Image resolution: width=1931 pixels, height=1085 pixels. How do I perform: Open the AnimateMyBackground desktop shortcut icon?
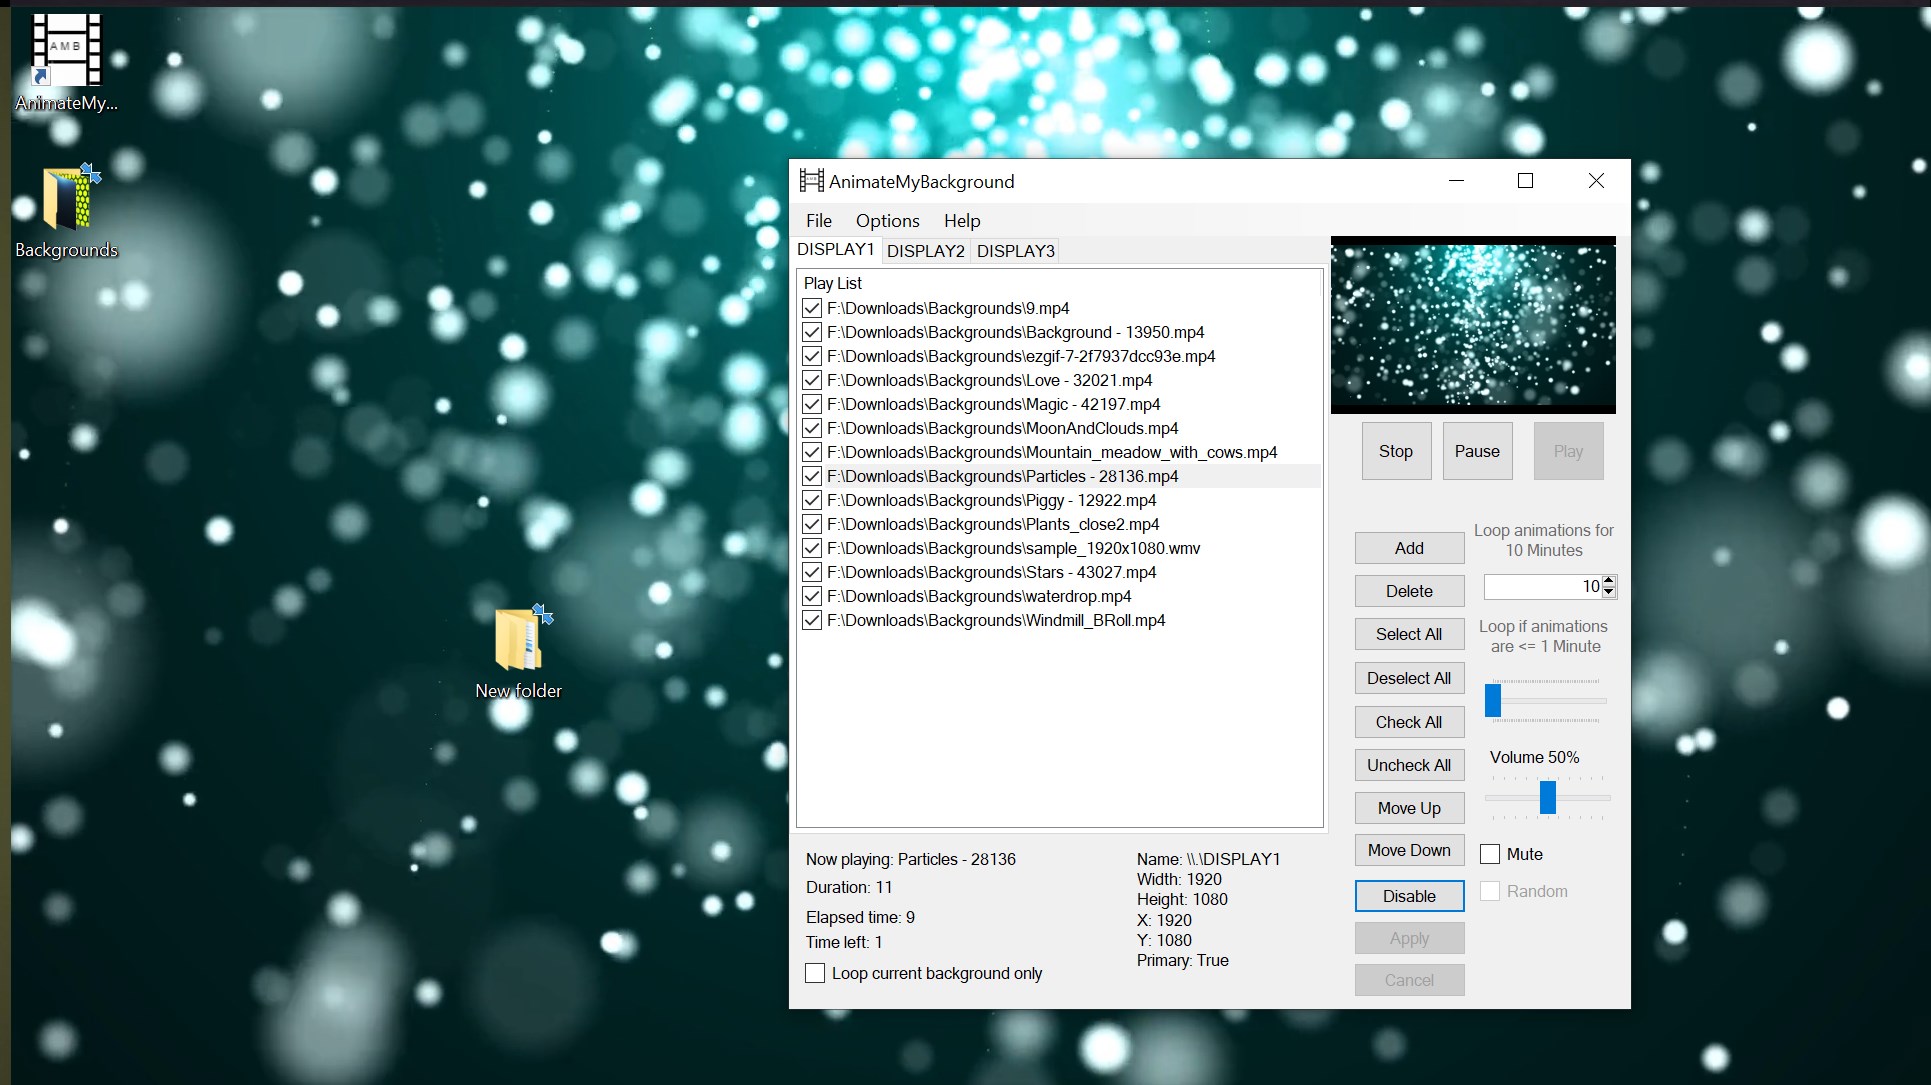pos(66,52)
